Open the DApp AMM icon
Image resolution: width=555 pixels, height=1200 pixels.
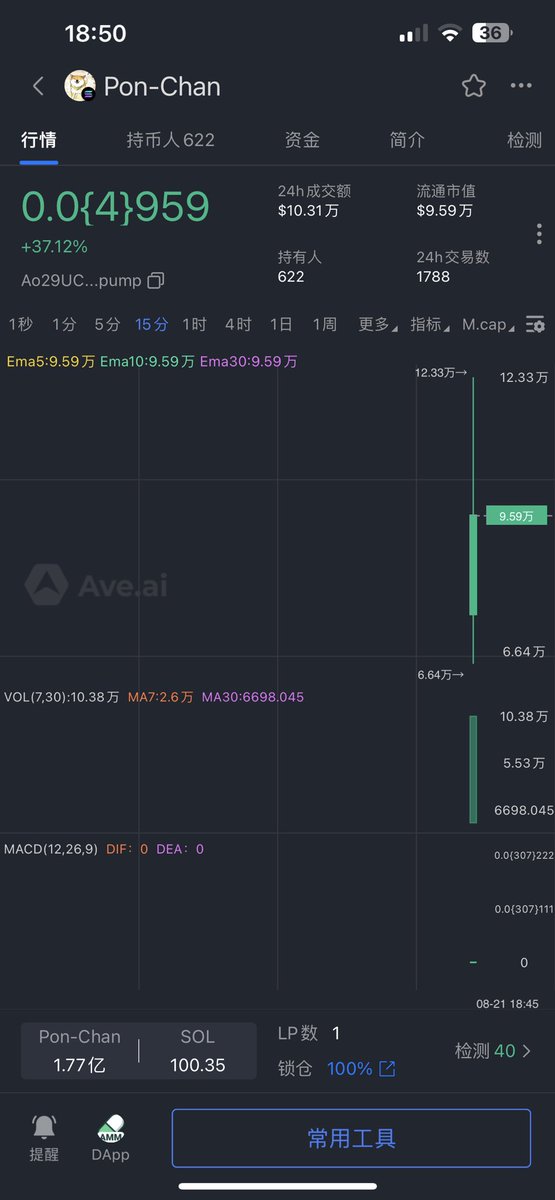tap(111, 1128)
